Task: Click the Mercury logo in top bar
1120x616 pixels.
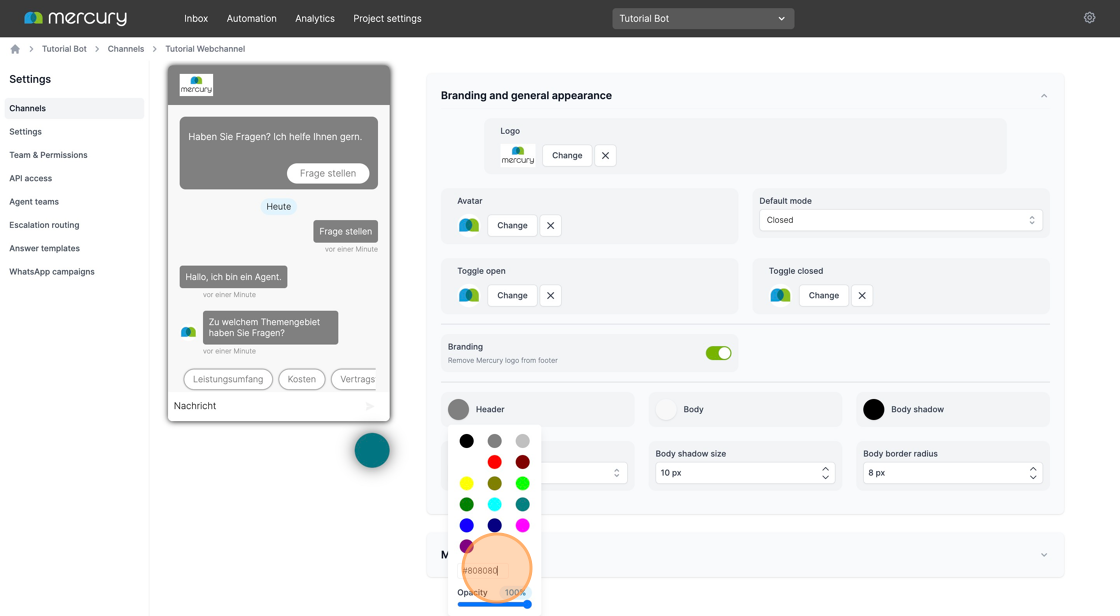Action: (76, 18)
